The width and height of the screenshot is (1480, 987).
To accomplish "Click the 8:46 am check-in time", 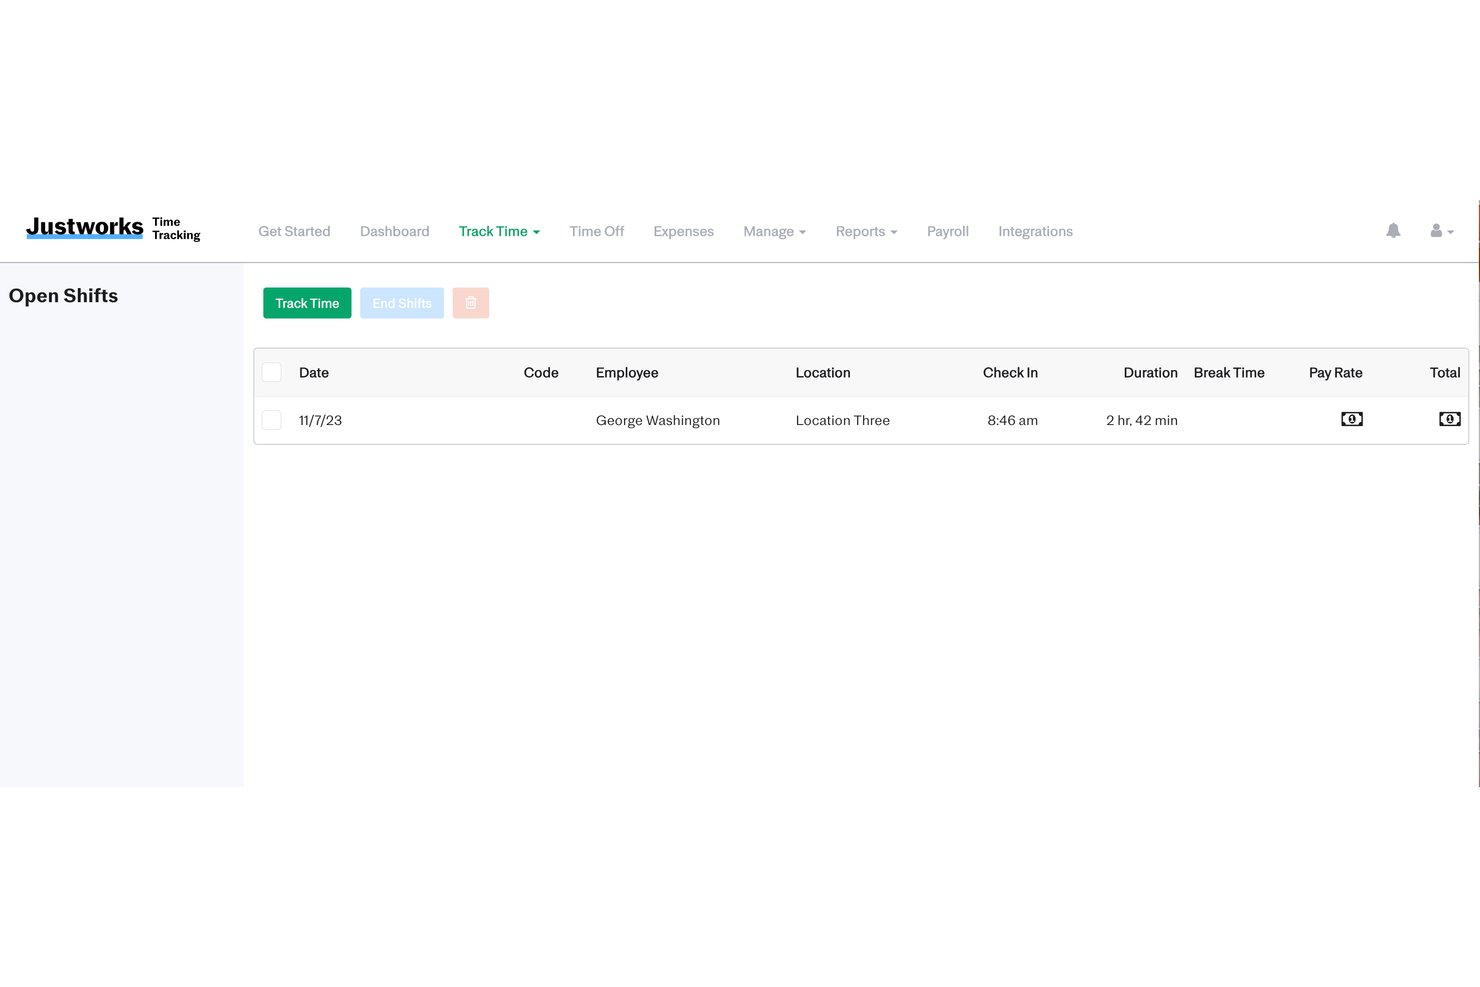I will coord(1012,420).
